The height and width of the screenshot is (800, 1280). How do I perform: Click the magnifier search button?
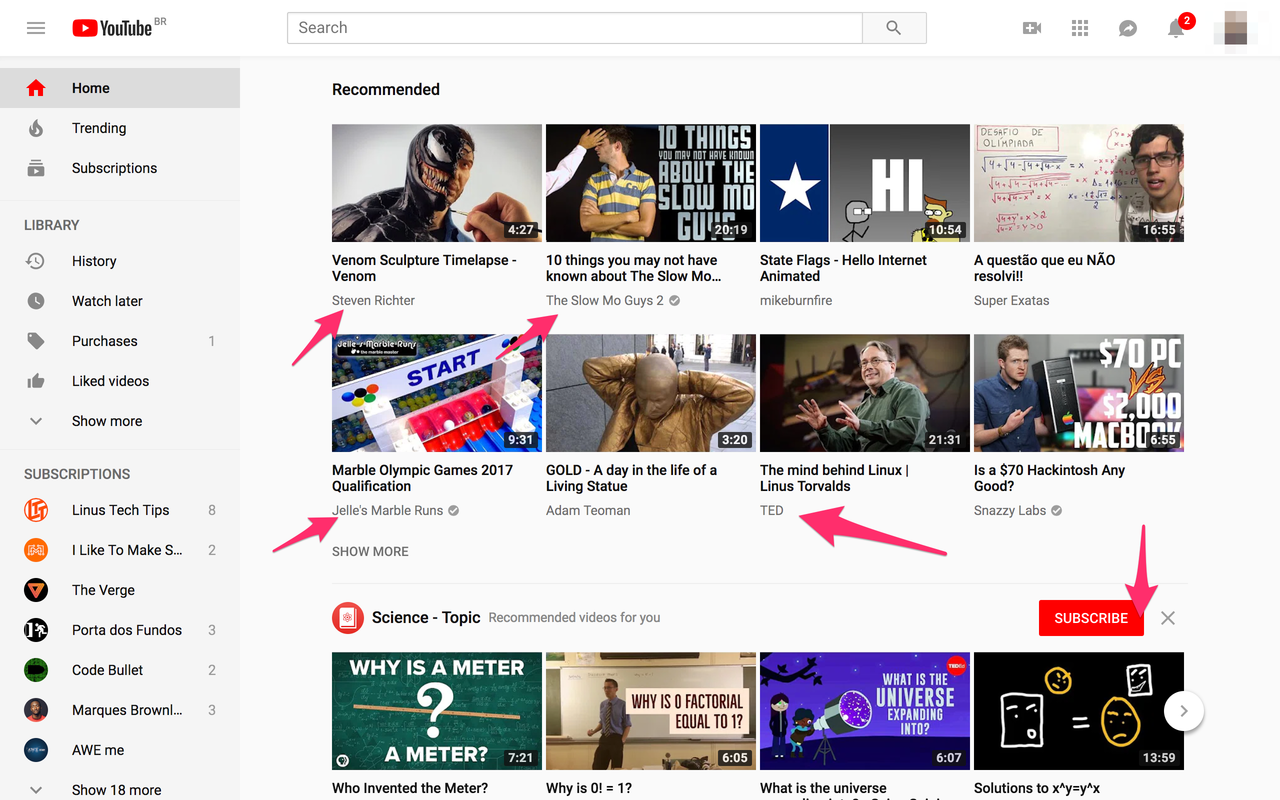point(894,28)
